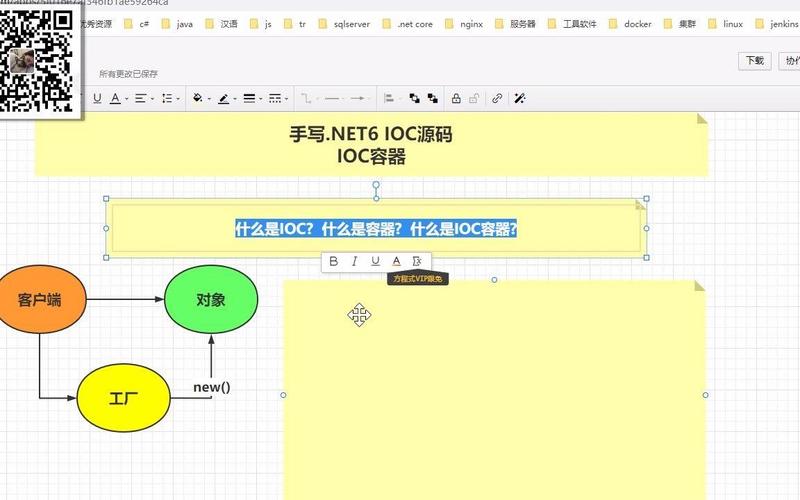The height and width of the screenshot is (500, 800).
Task: Underline selected text in floating toolbar
Action: point(375,261)
